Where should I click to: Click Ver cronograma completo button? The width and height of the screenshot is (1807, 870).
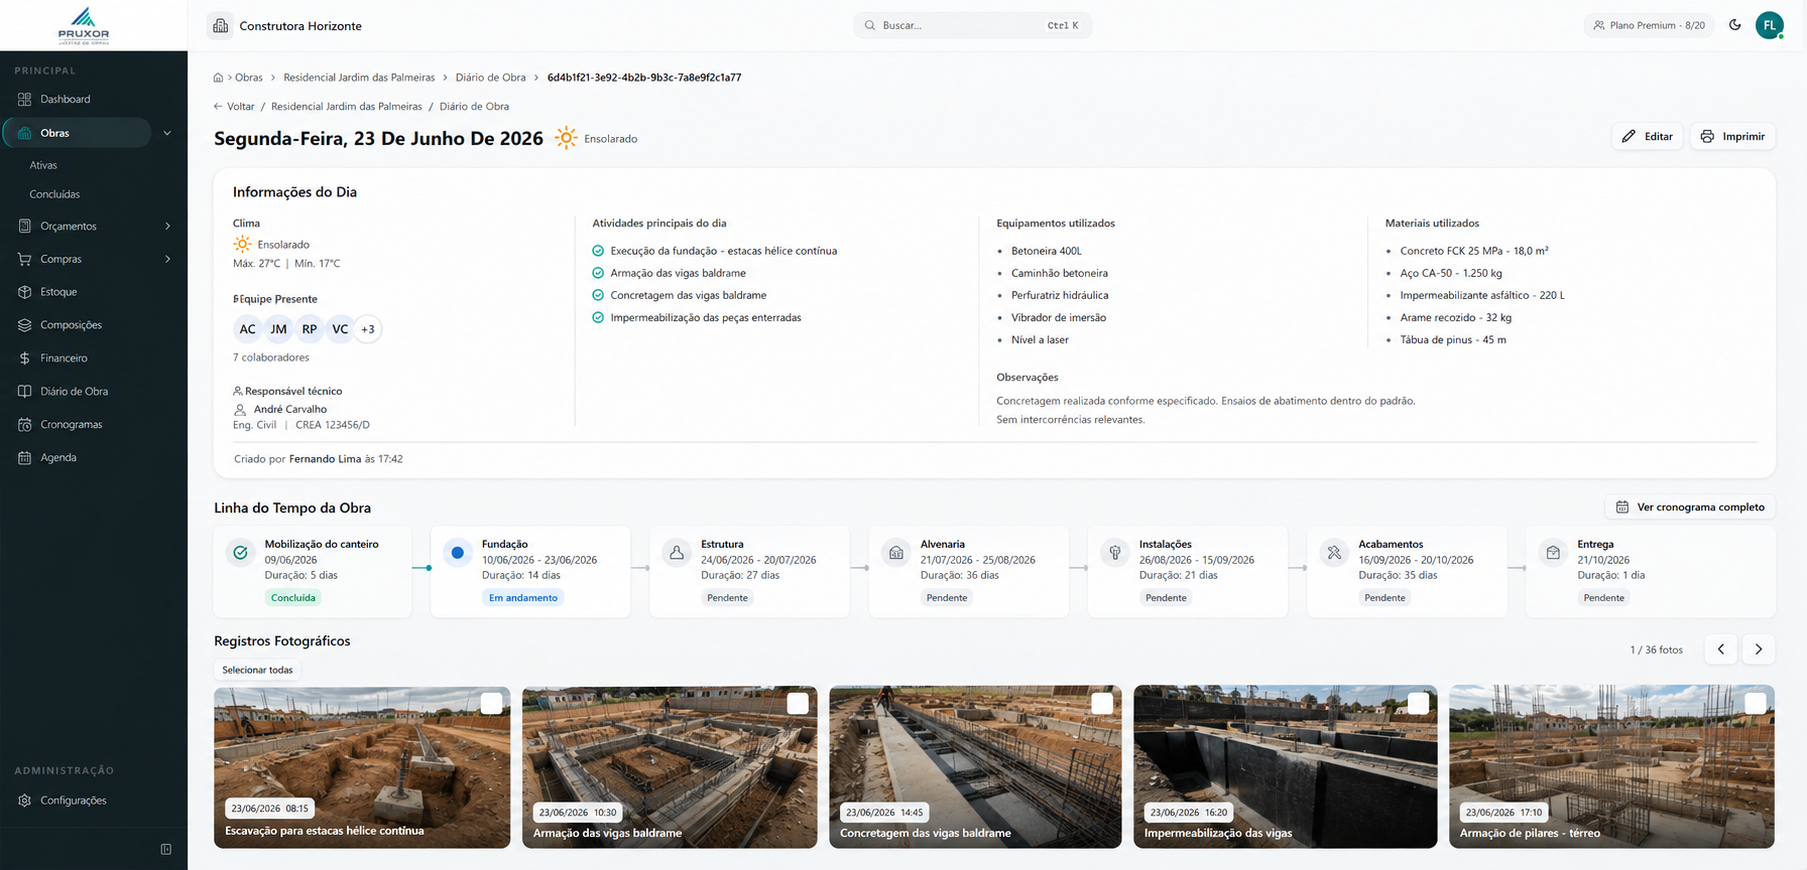tap(1690, 507)
